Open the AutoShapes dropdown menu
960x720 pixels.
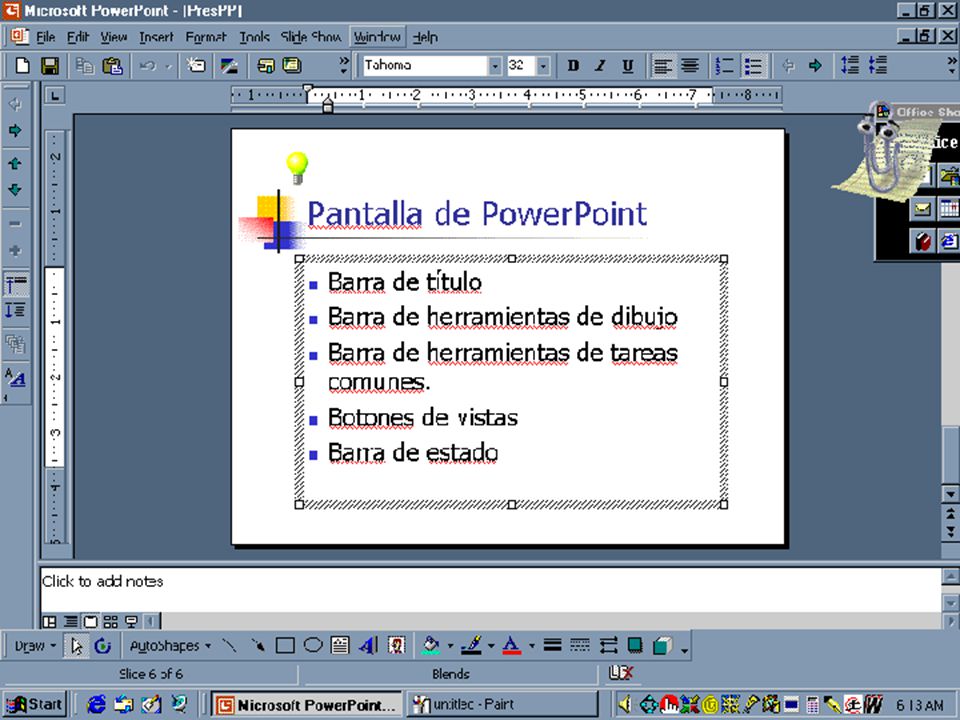[x=170, y=646]
